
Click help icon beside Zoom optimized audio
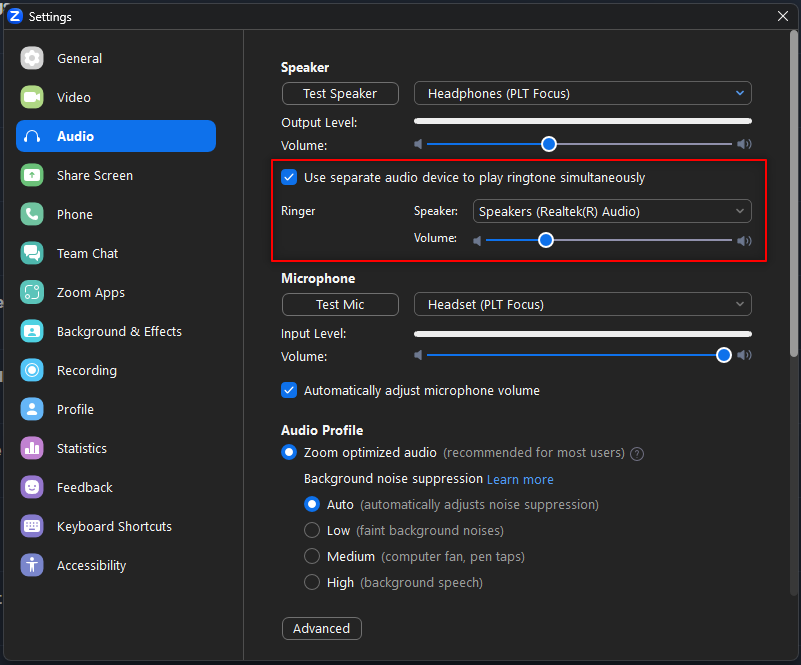pos(637,454)
